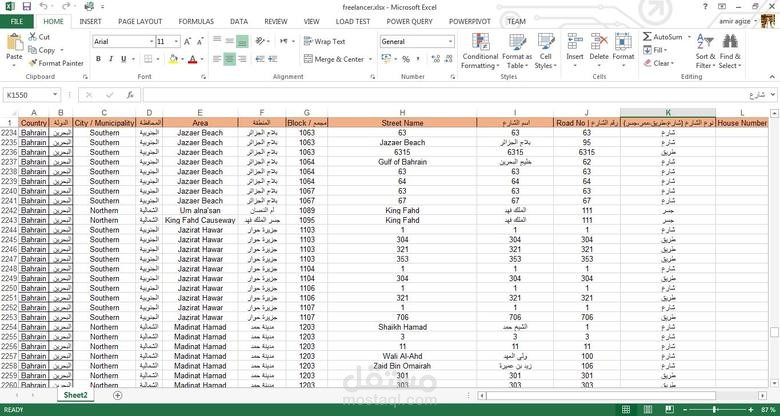The image size is (780, 416).
Task: Toggle Middle Align vertical alignment
Action: [x=229, y=41]
